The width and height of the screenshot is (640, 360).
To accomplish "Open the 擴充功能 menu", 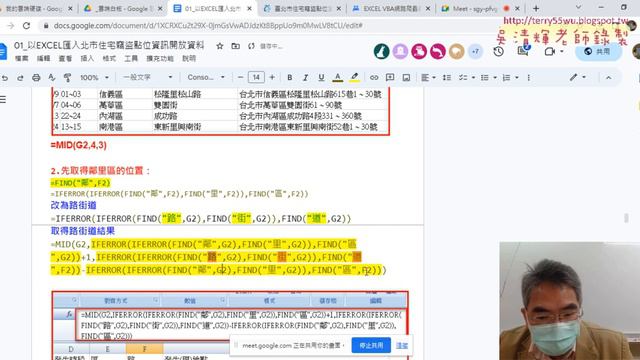I will coord(160,58).
